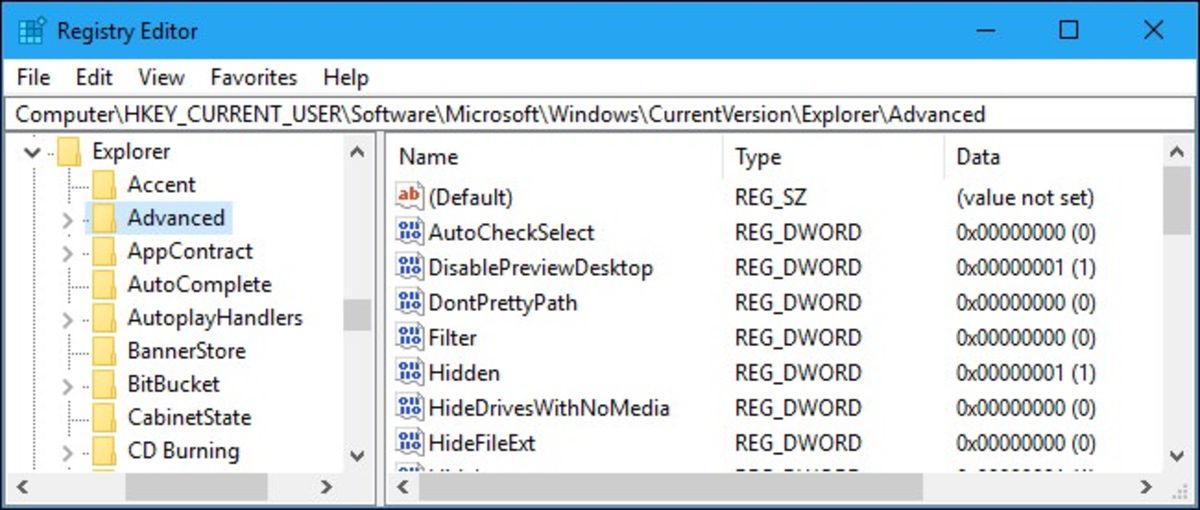Screen dimensions: 1200x510
Task: Click the Filter value name
Action: tap(453, 337)
